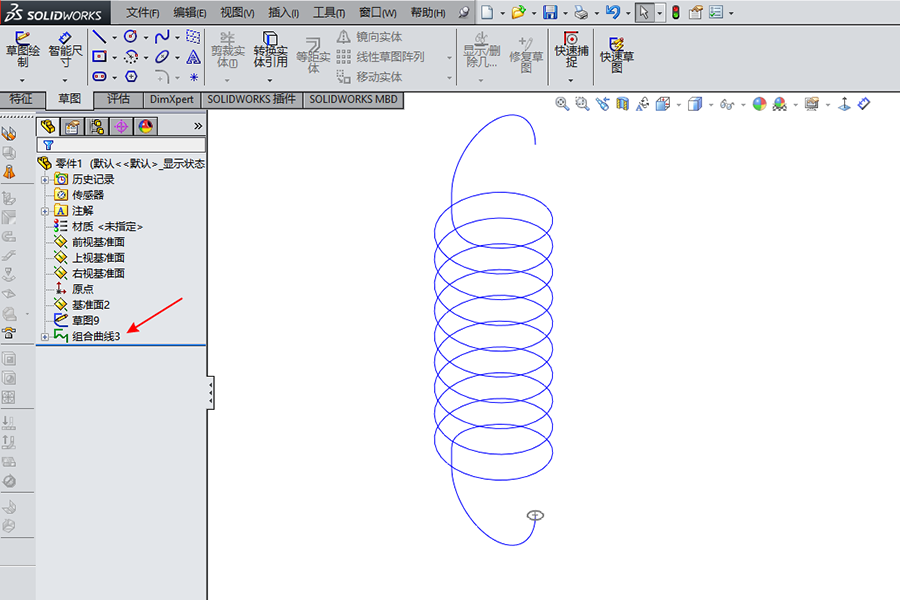The width and height of the screenshot is (900, 600).
Task: Open the 插入(I) menu
Action: click(x=284, y=12)
